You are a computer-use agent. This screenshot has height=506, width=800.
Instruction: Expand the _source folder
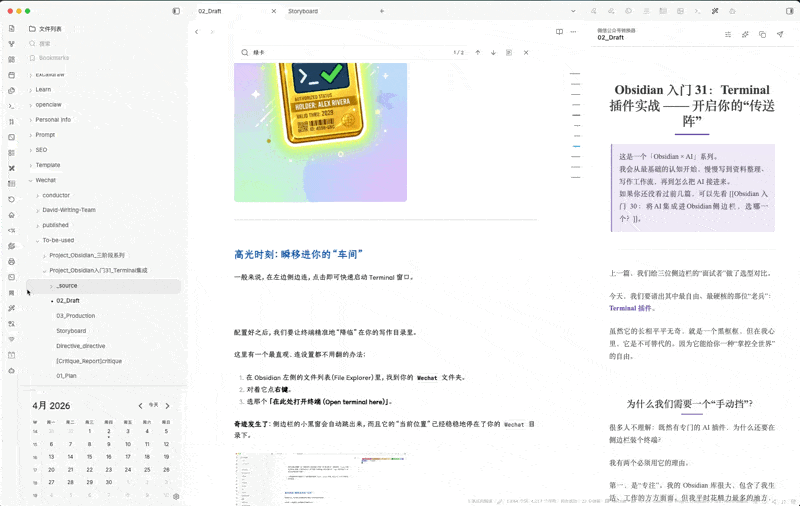(52, 286)
